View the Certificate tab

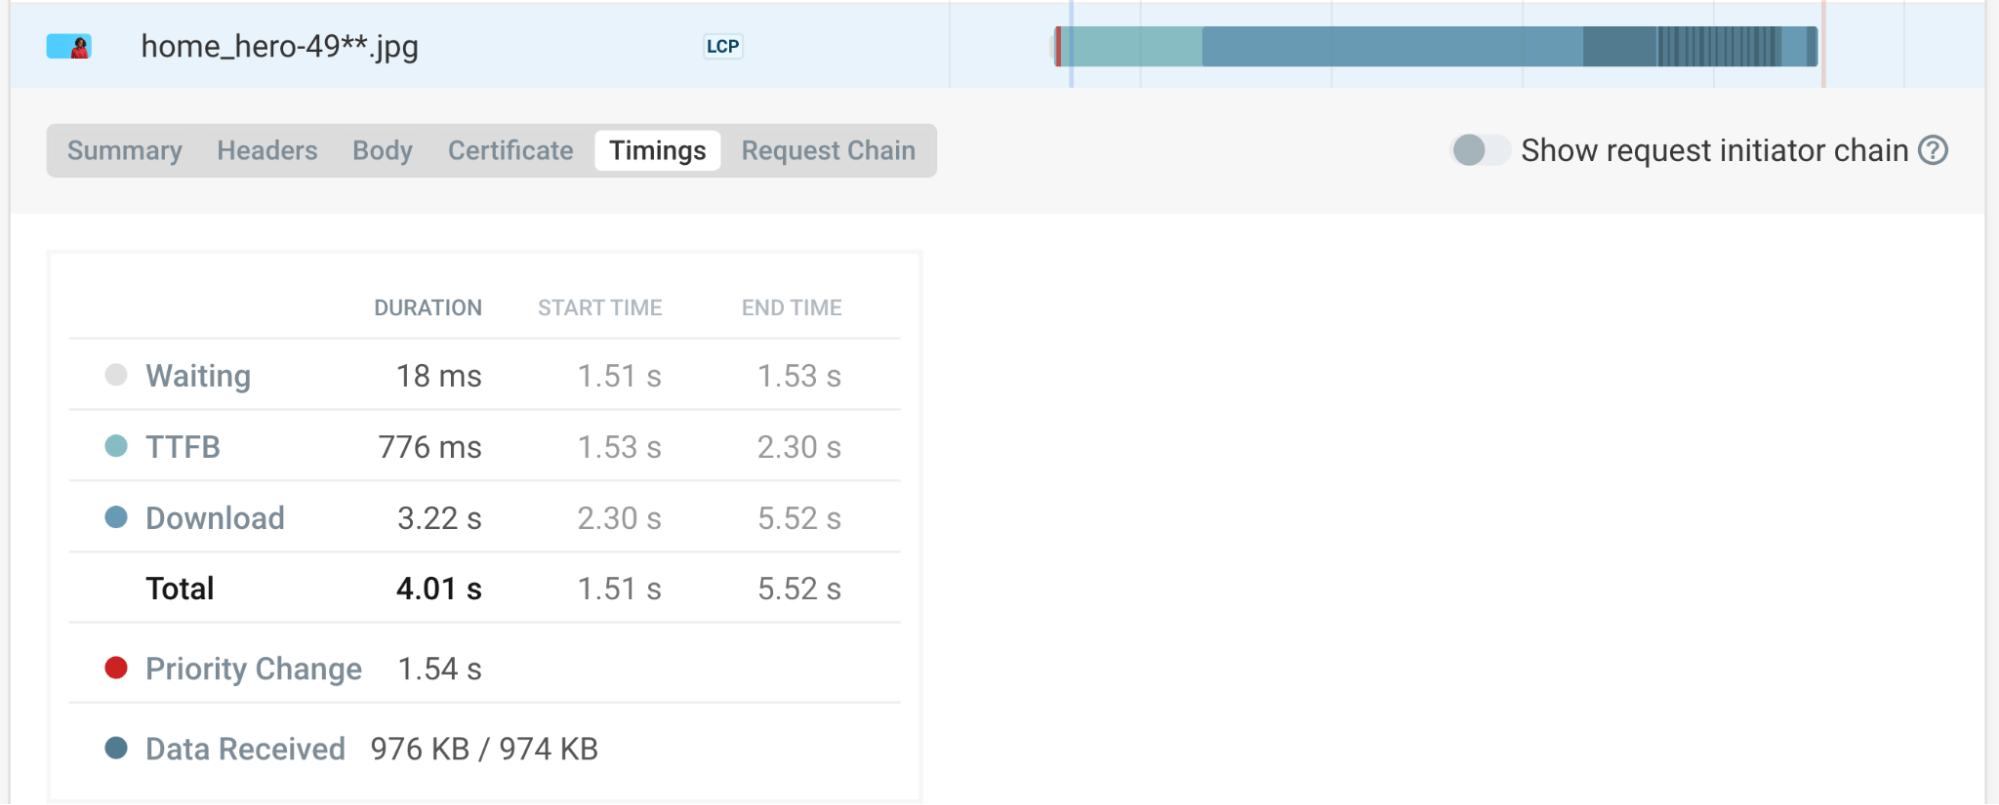[x=510, y=151]
